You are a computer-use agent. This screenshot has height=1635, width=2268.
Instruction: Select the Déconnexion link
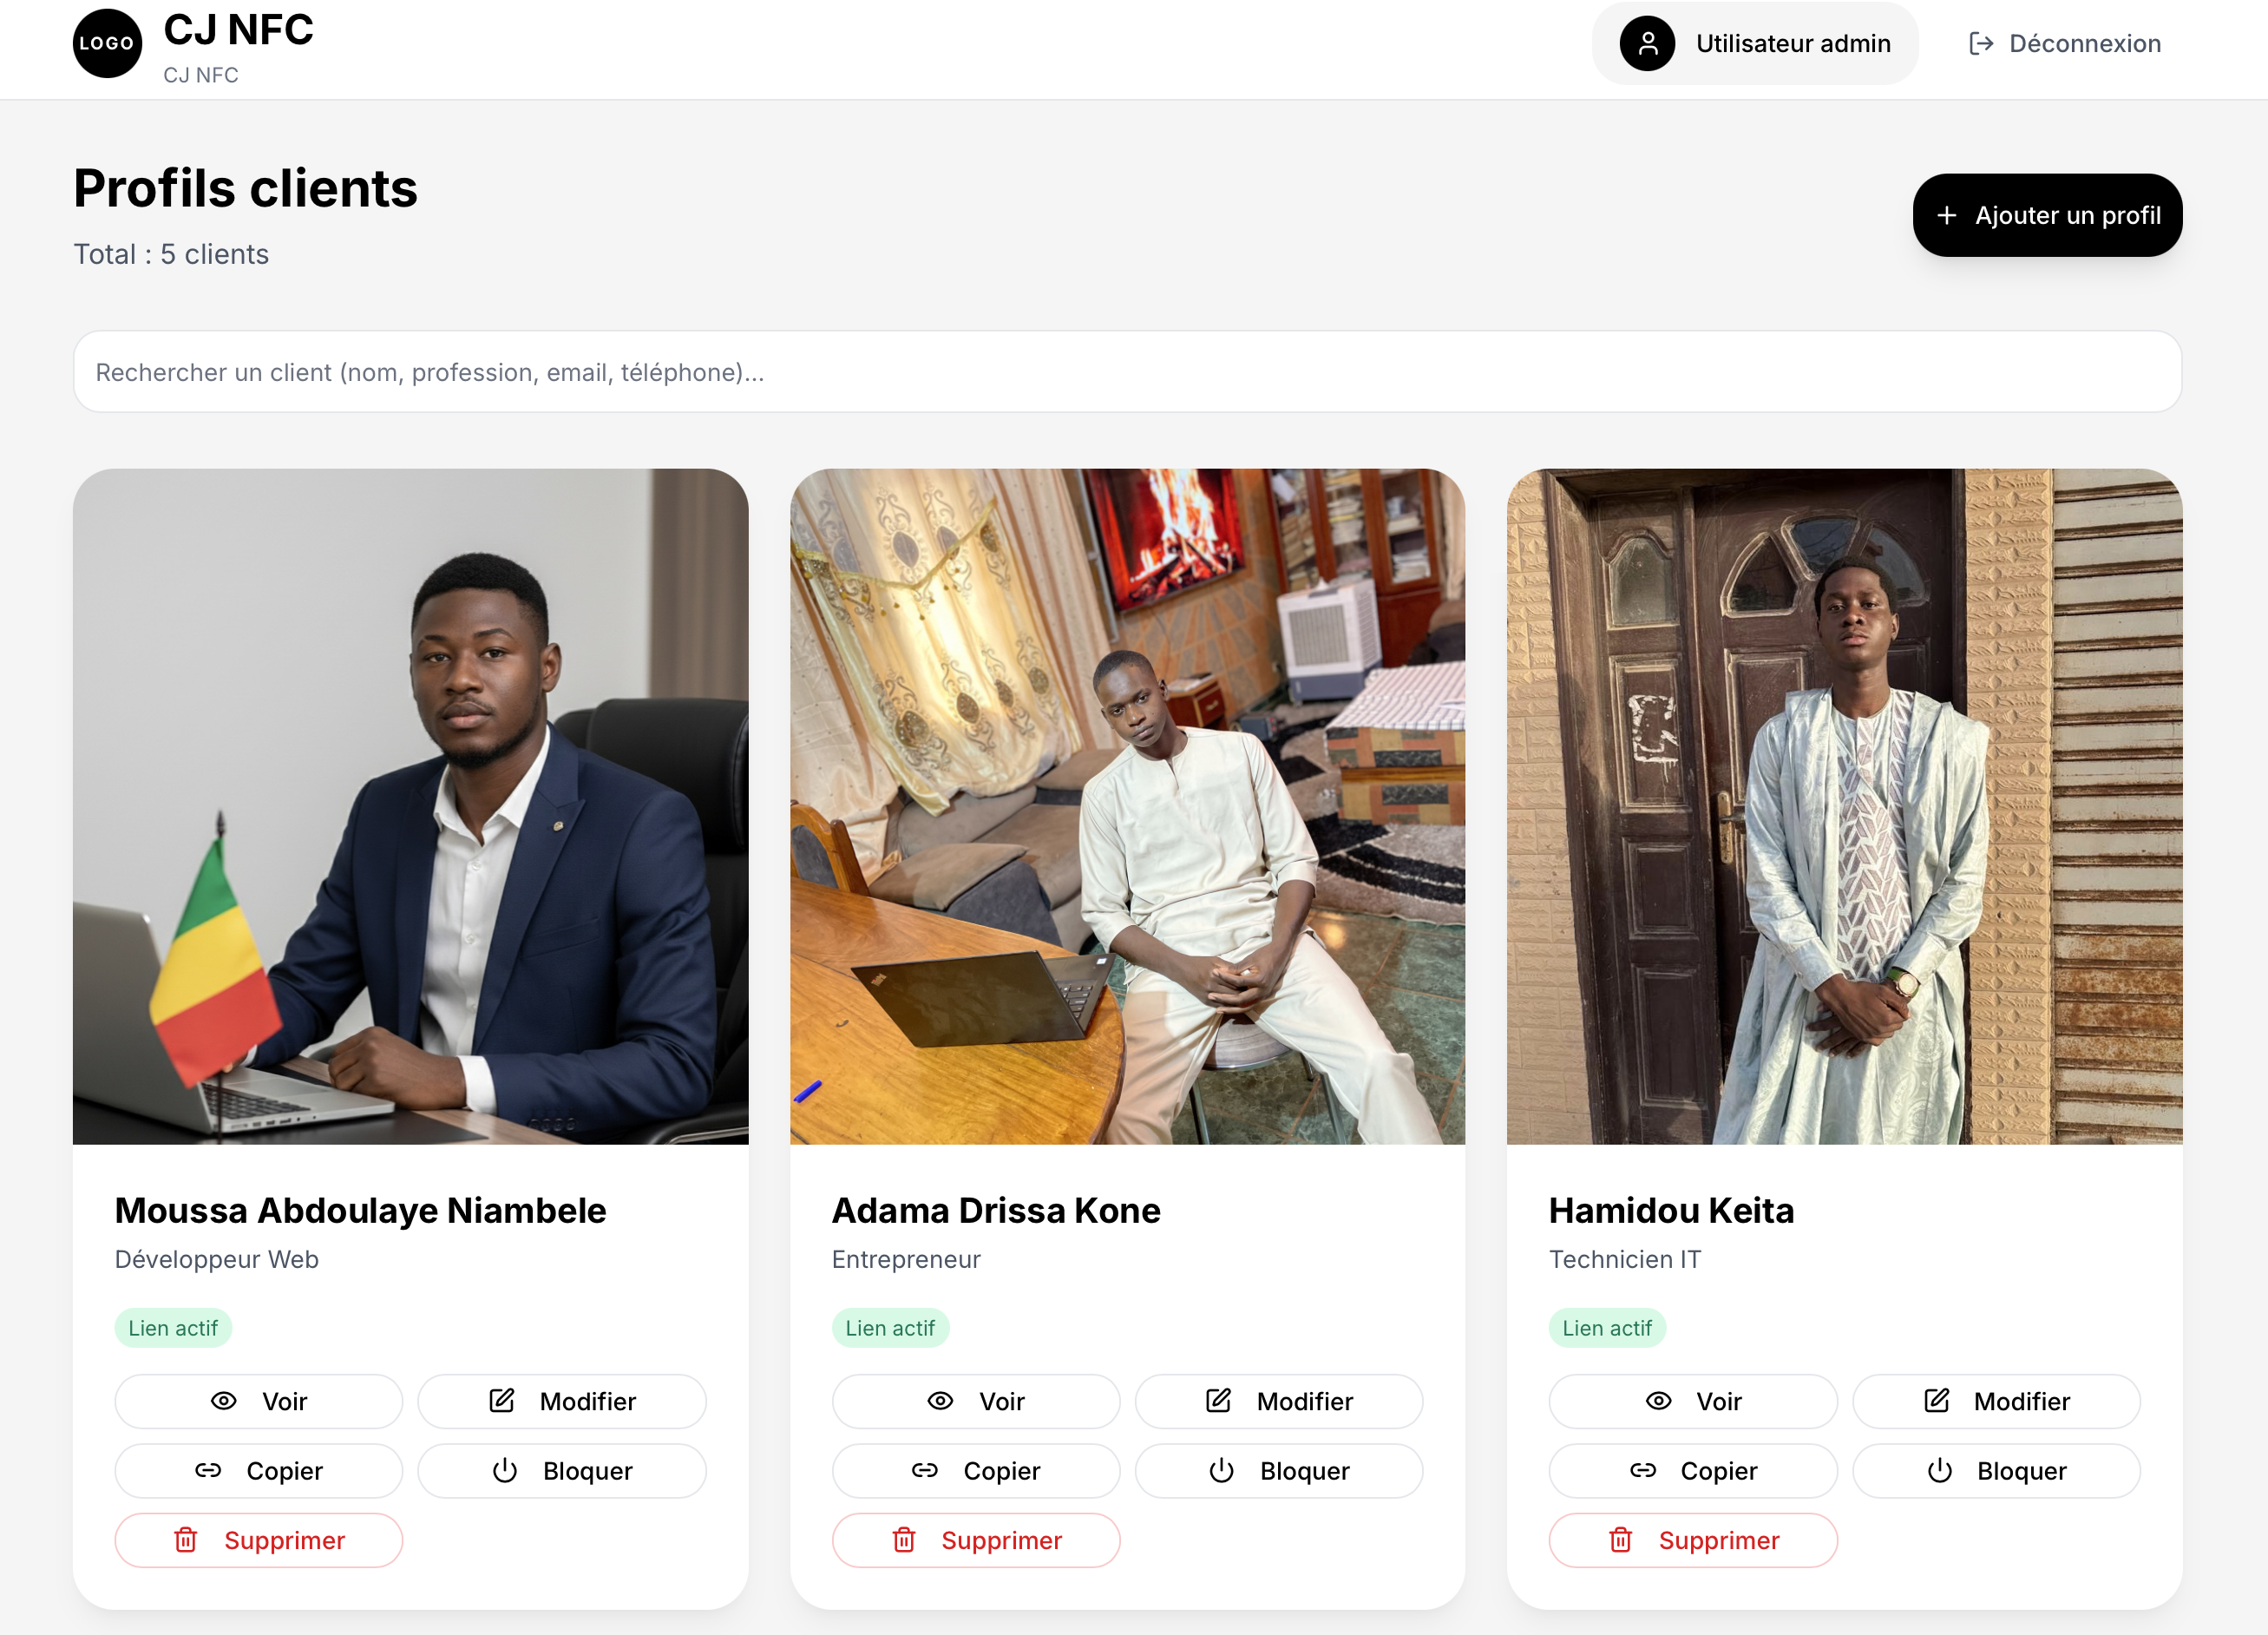(x=2064, y=43)
